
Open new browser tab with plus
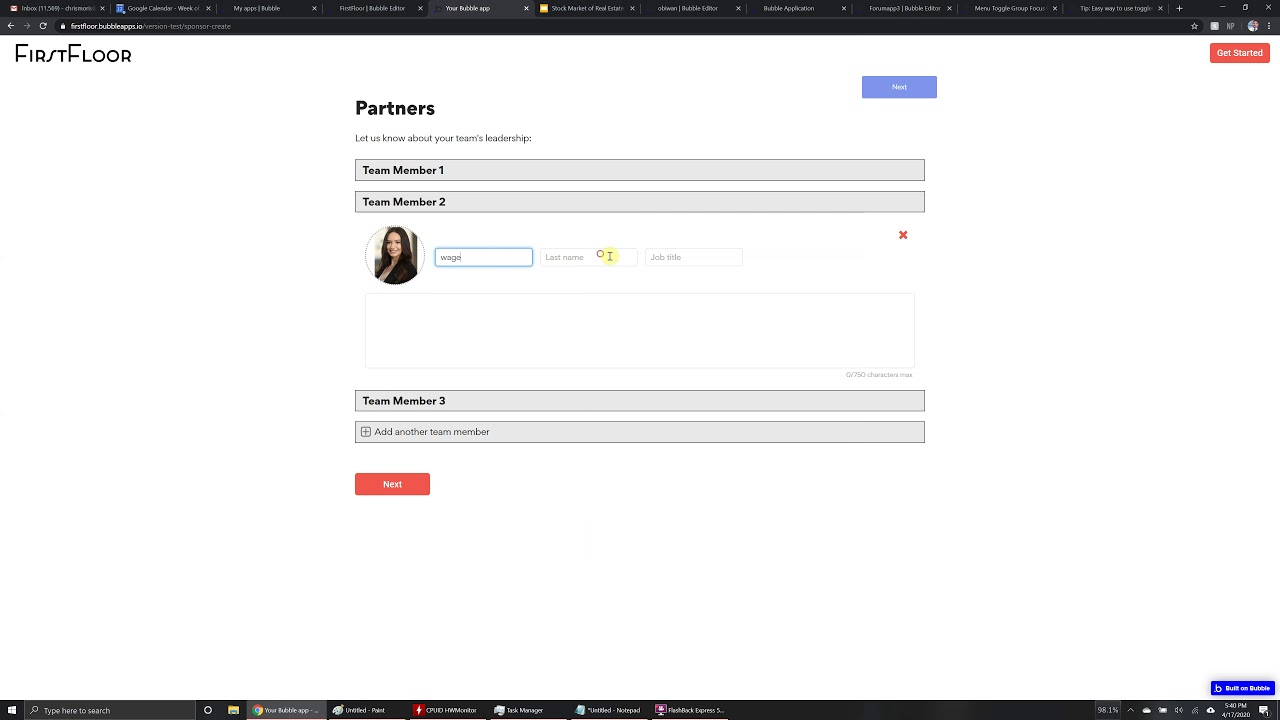pyautogui.click(x=1179, y=8)
